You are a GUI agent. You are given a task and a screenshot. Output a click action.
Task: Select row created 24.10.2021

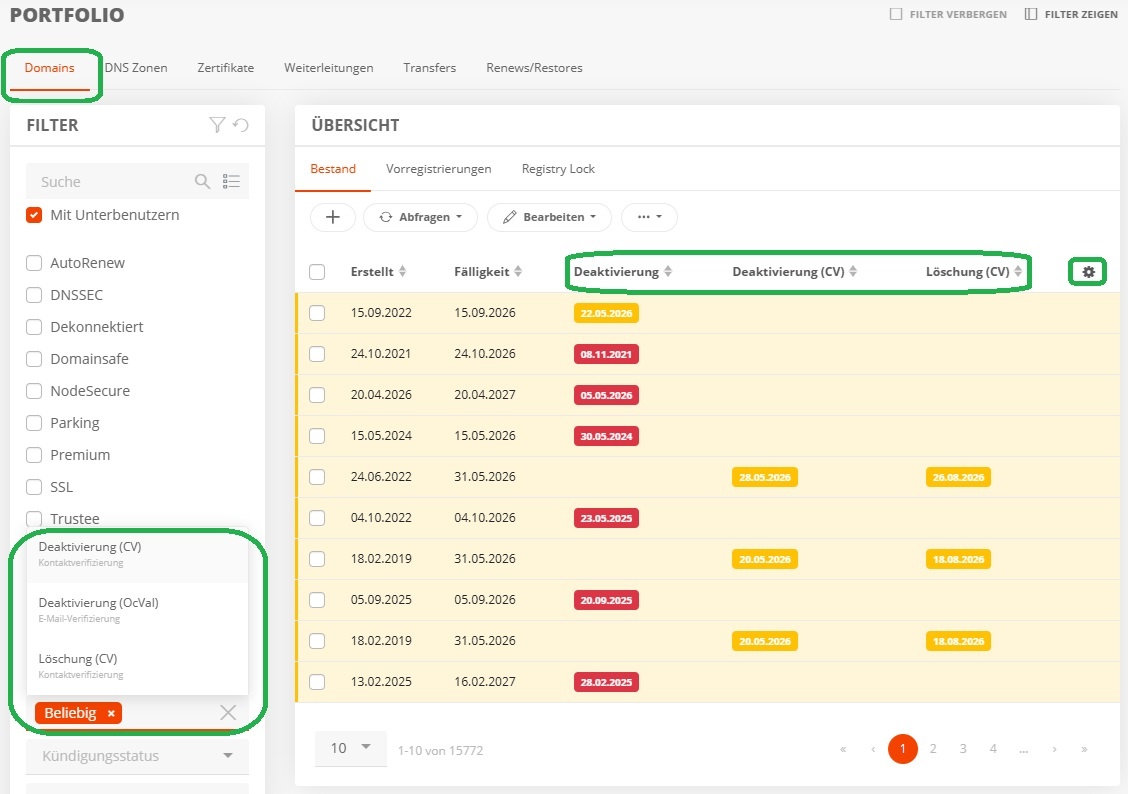(x=317, y=354)
